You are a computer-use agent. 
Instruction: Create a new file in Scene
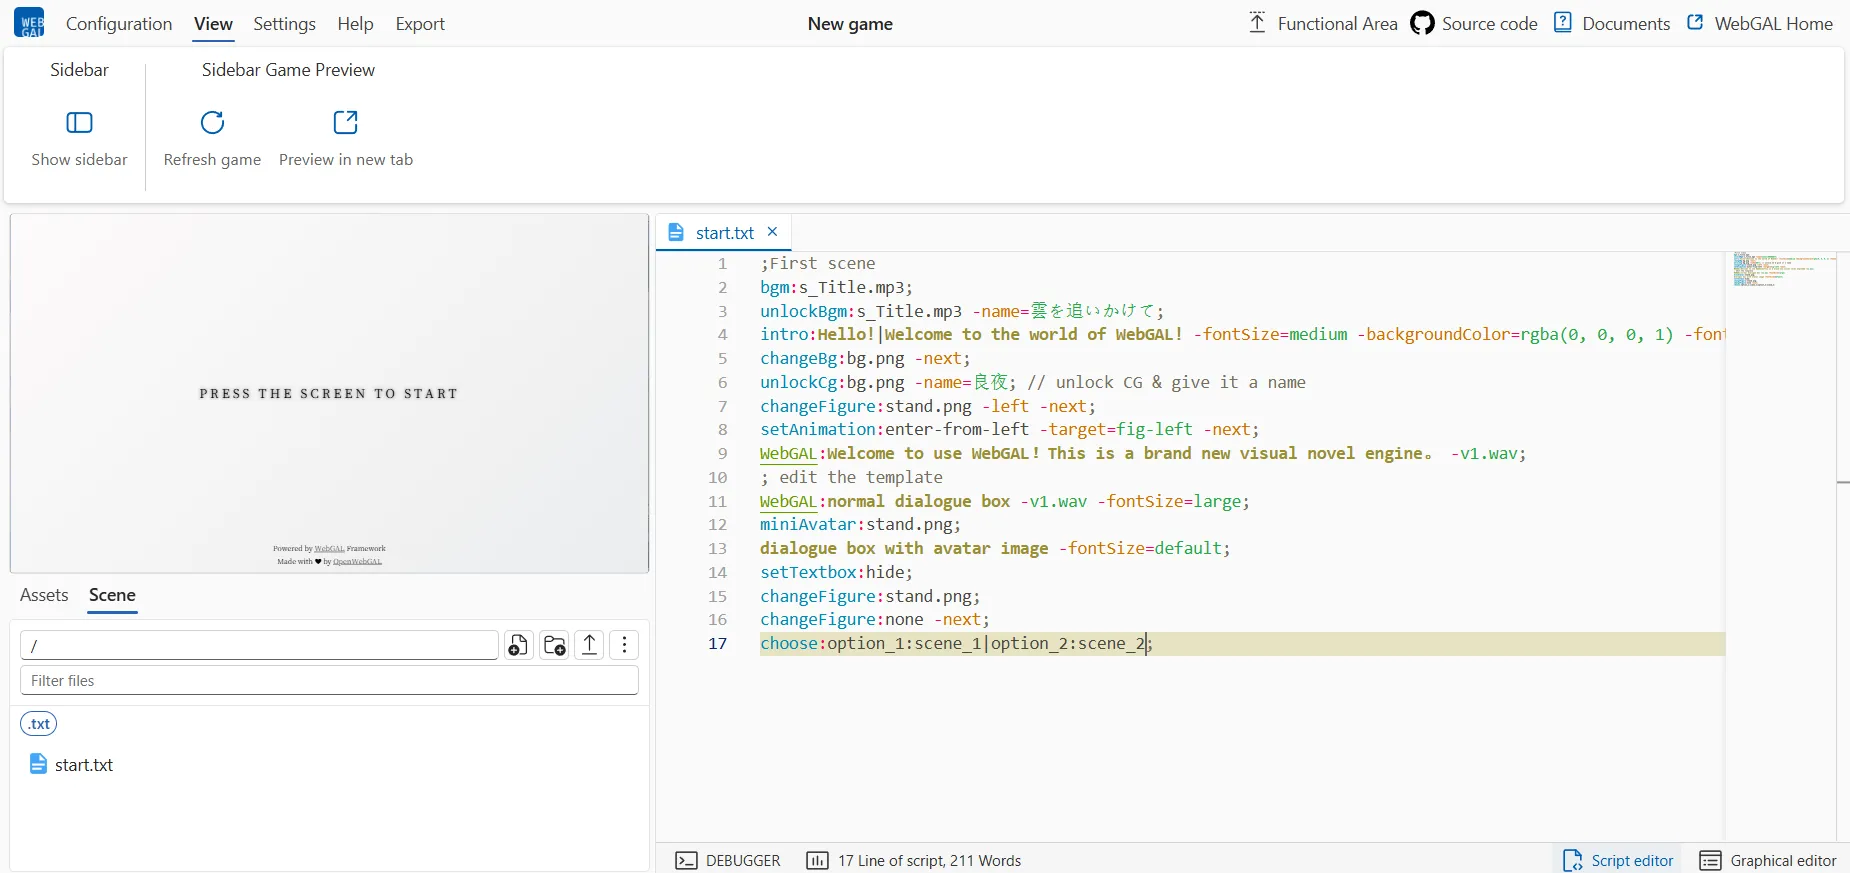[x=518, y=645]
